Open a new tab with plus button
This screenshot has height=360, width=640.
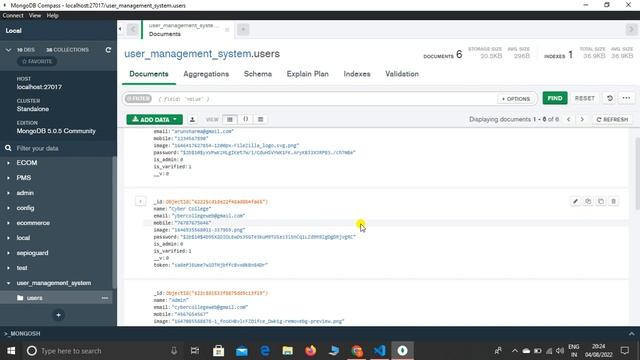point(243,29)
